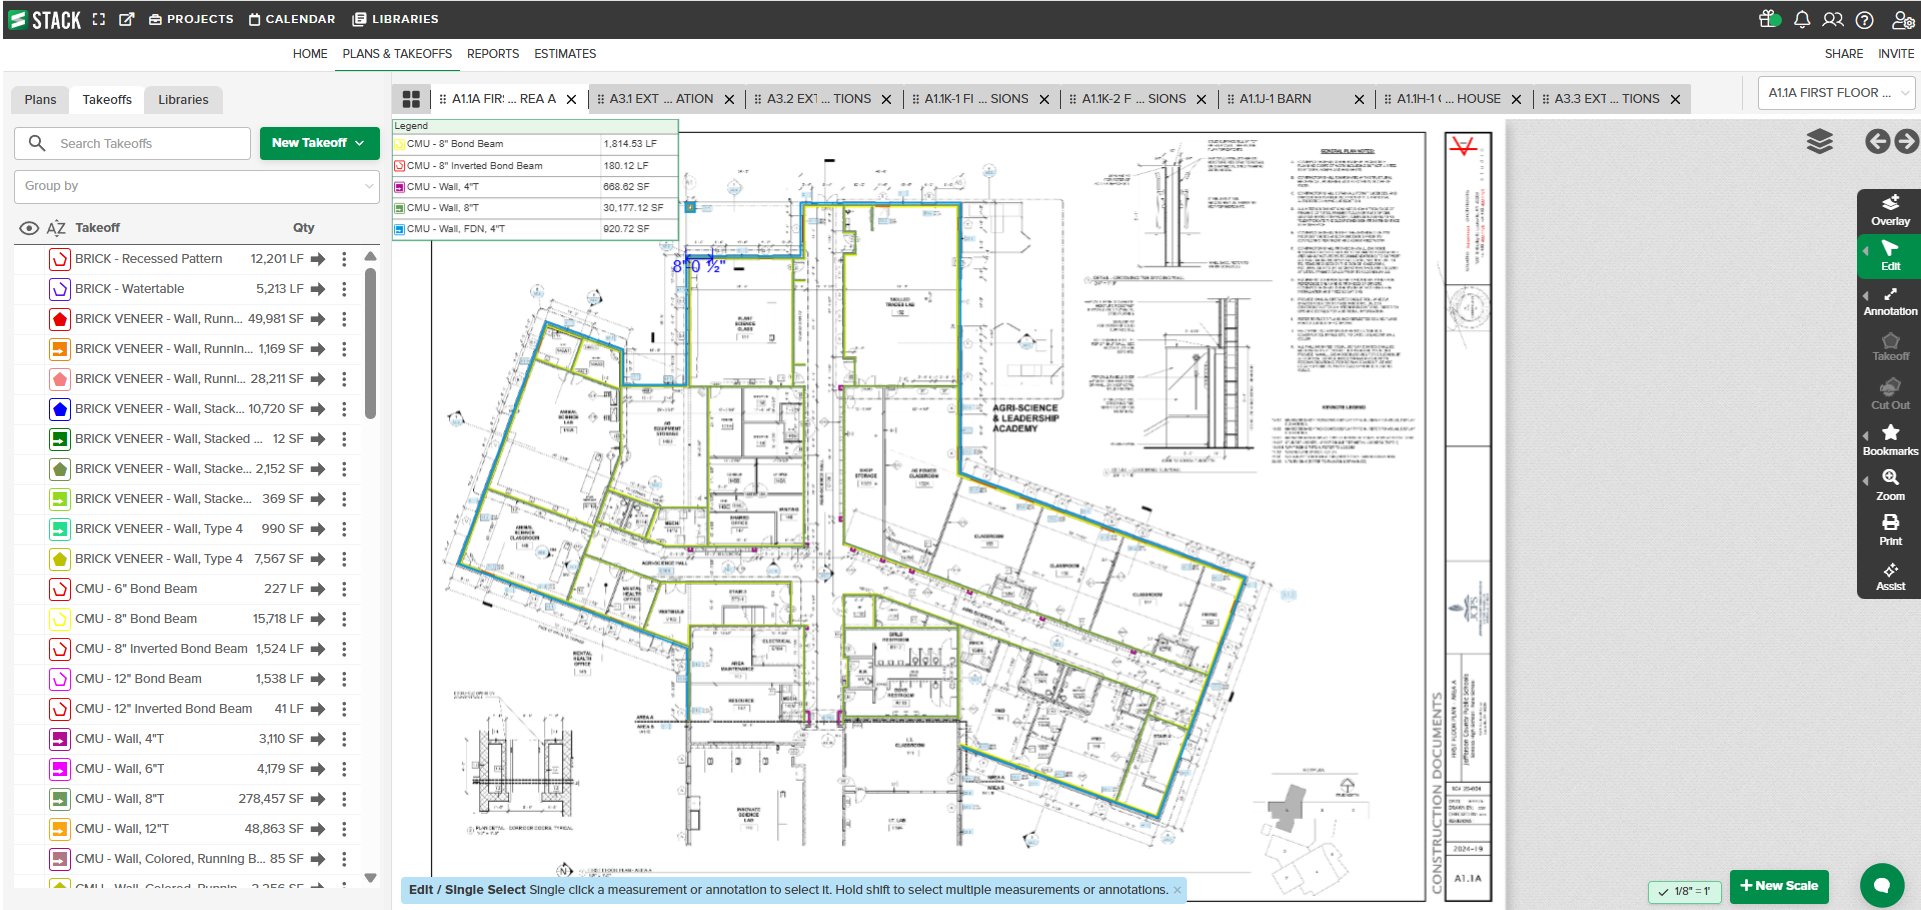This screenshot has height=910, width=1921.
Task: Select the Annotation tool
Action: 1889,301
